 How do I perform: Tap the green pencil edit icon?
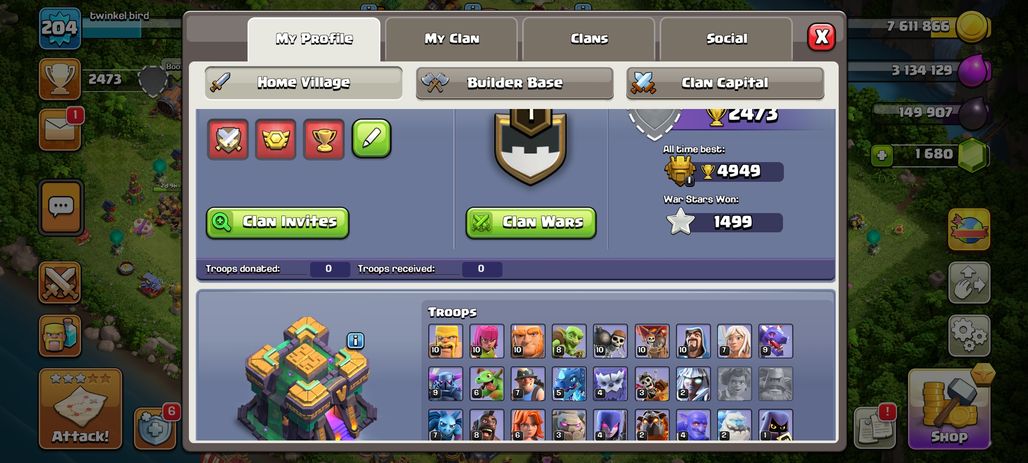[372, 138]
